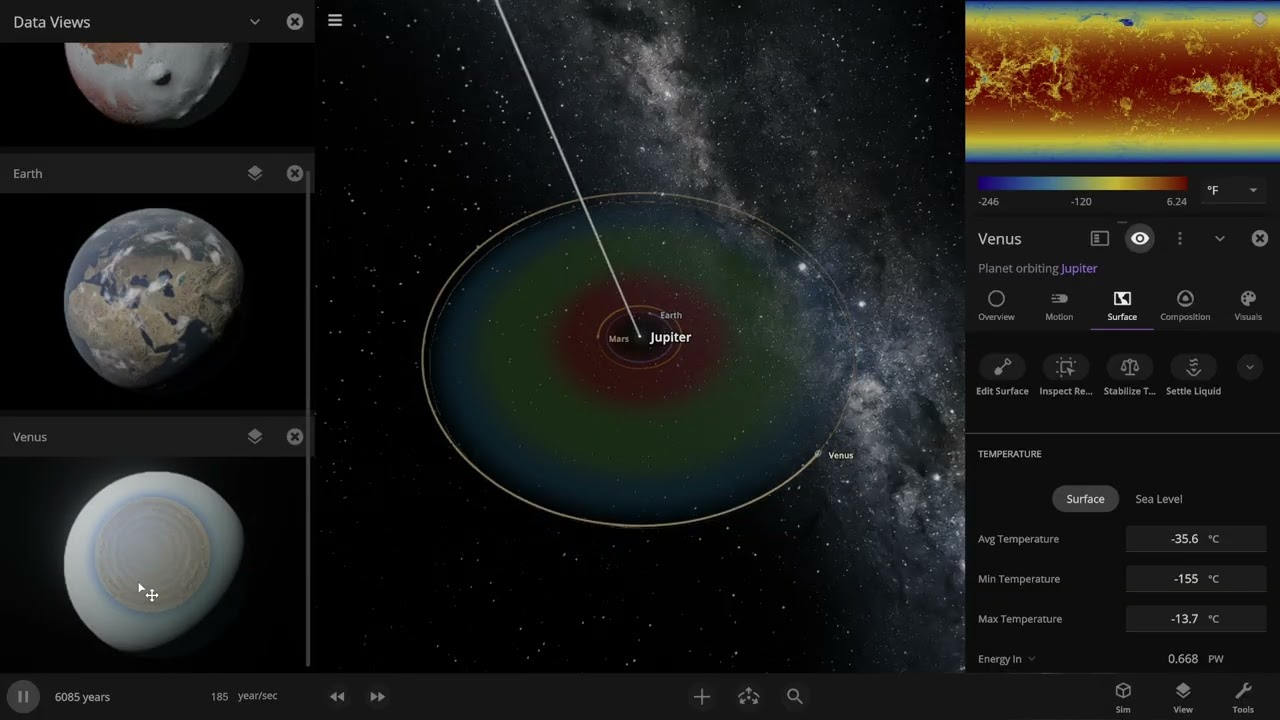Select the Mars label near Jupiter
This screenshot has width=1280, height=720.
(619, 339)
